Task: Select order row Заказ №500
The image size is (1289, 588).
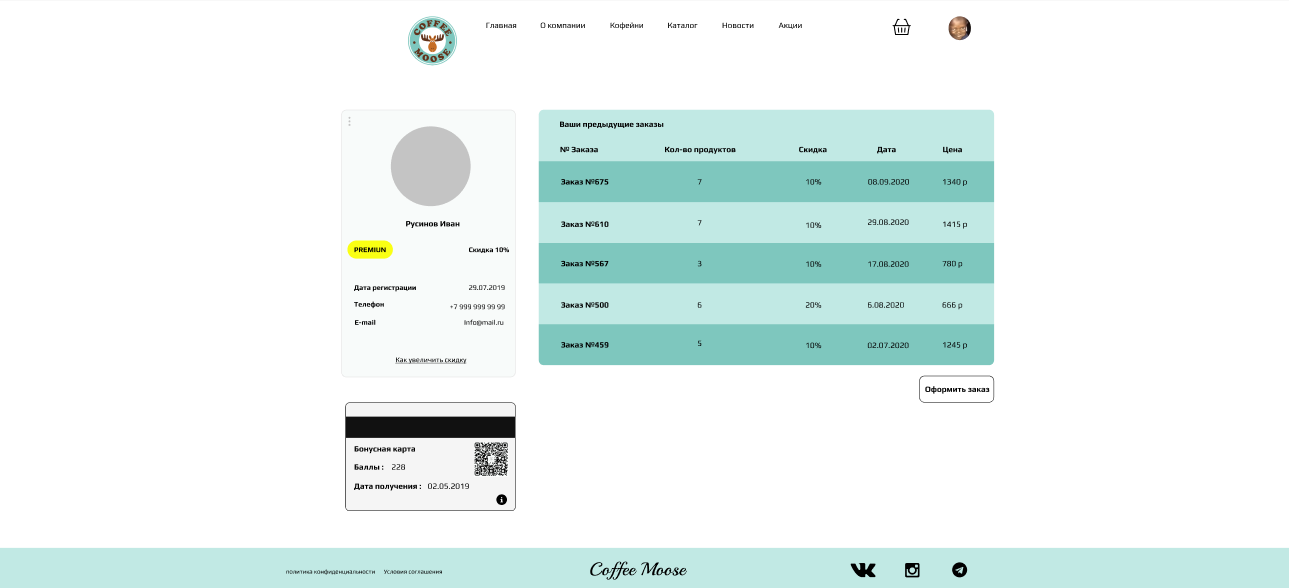Action: coord(766,304)
